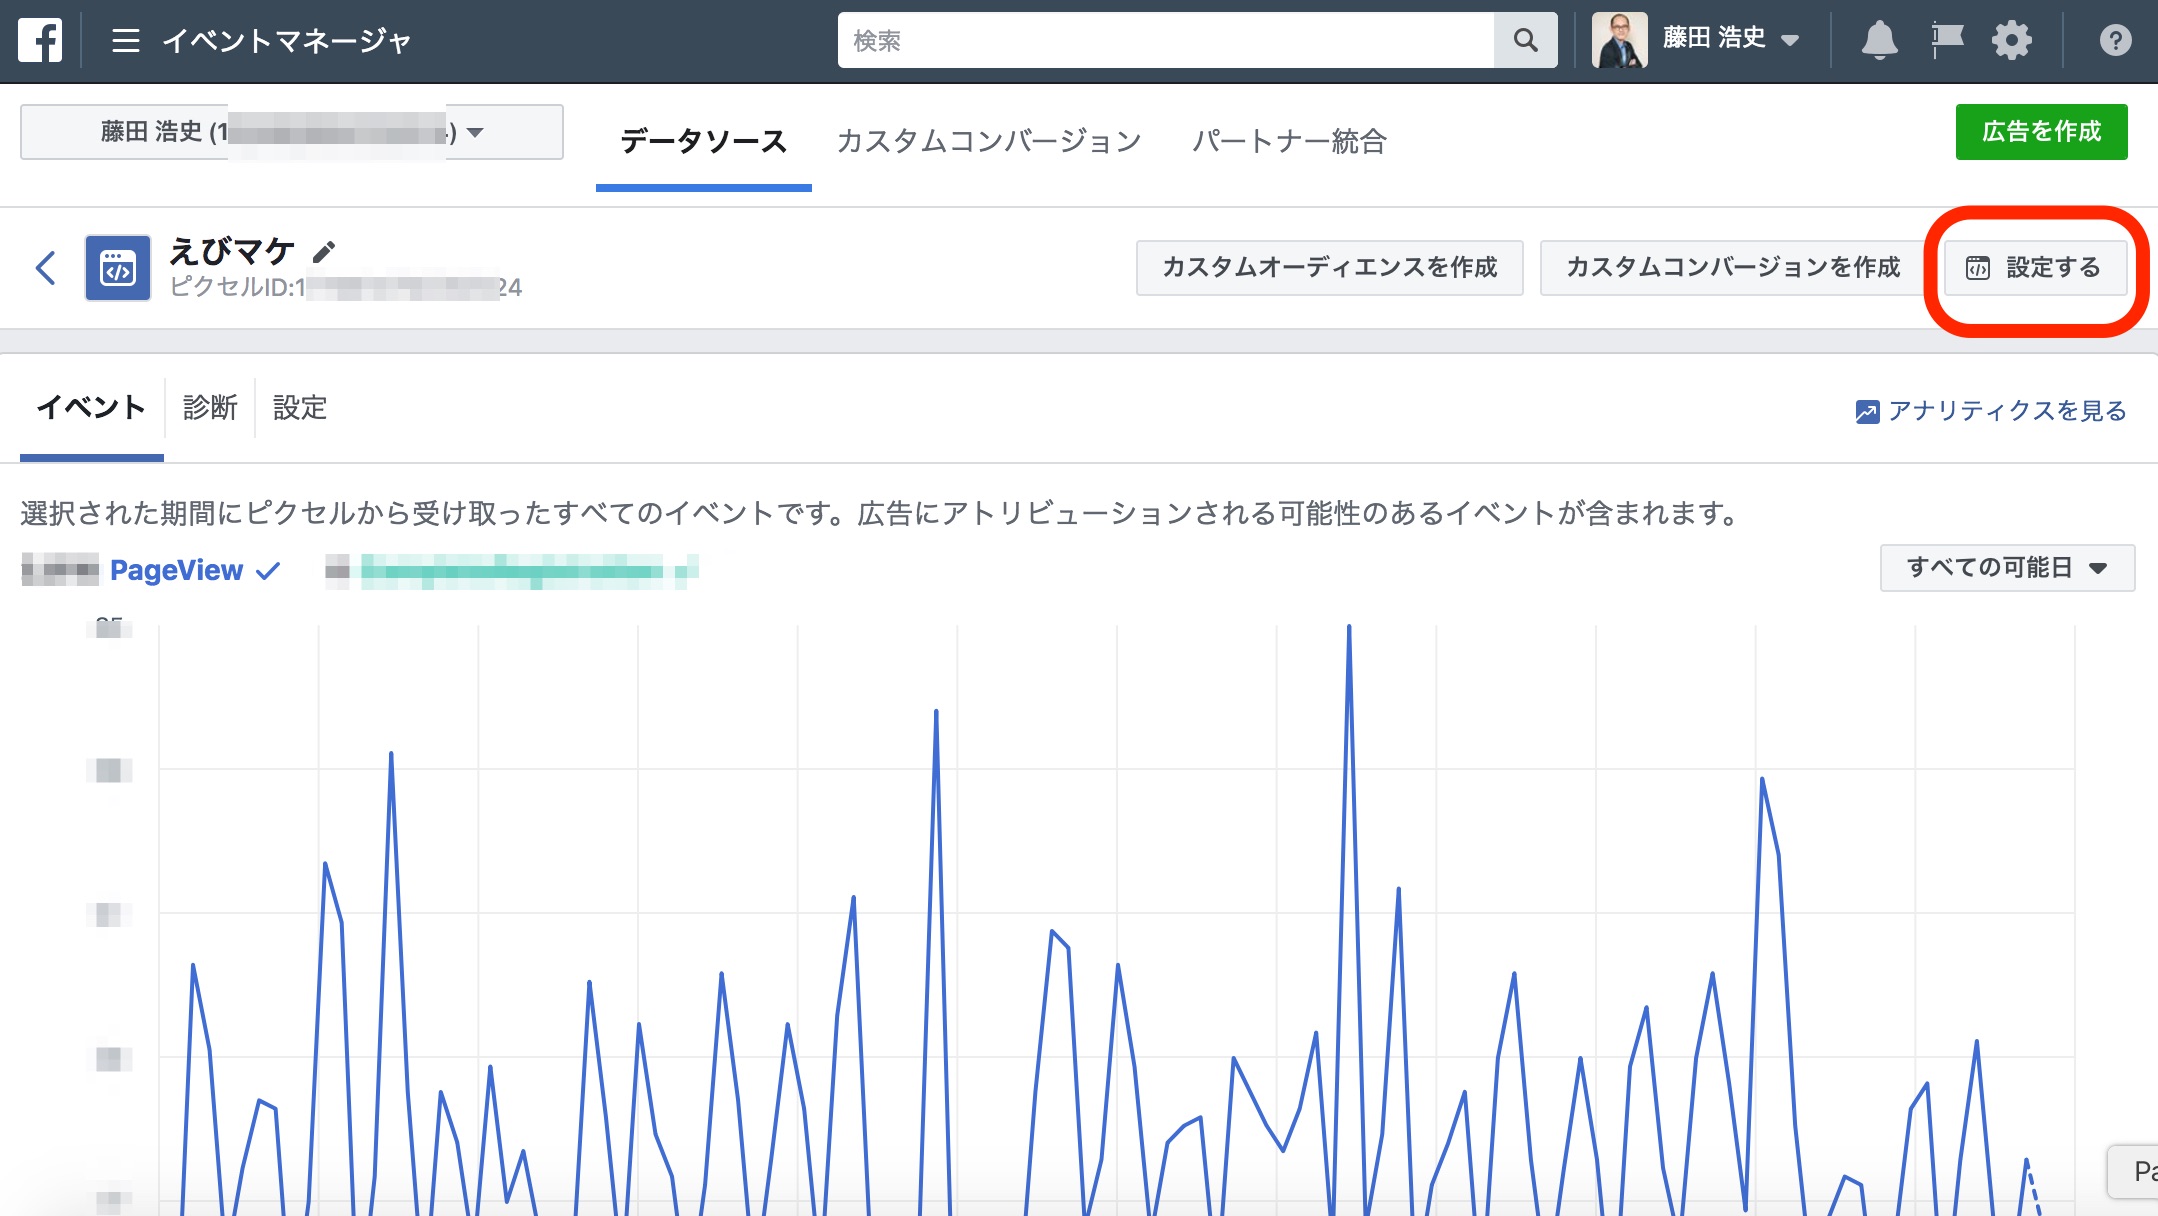Screen dimensions: 2158x1216
Task: Switch to the データソース tab
Action: tap(704, 141)
